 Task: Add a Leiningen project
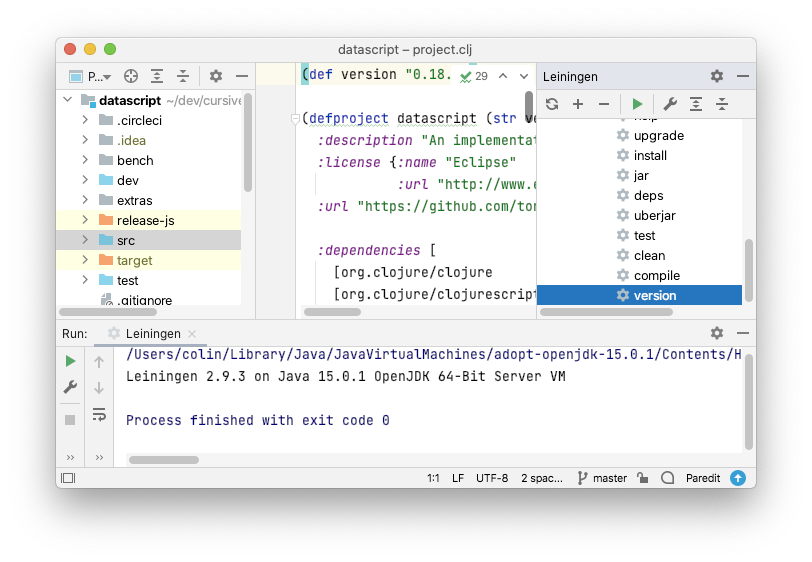click(578, 104)
